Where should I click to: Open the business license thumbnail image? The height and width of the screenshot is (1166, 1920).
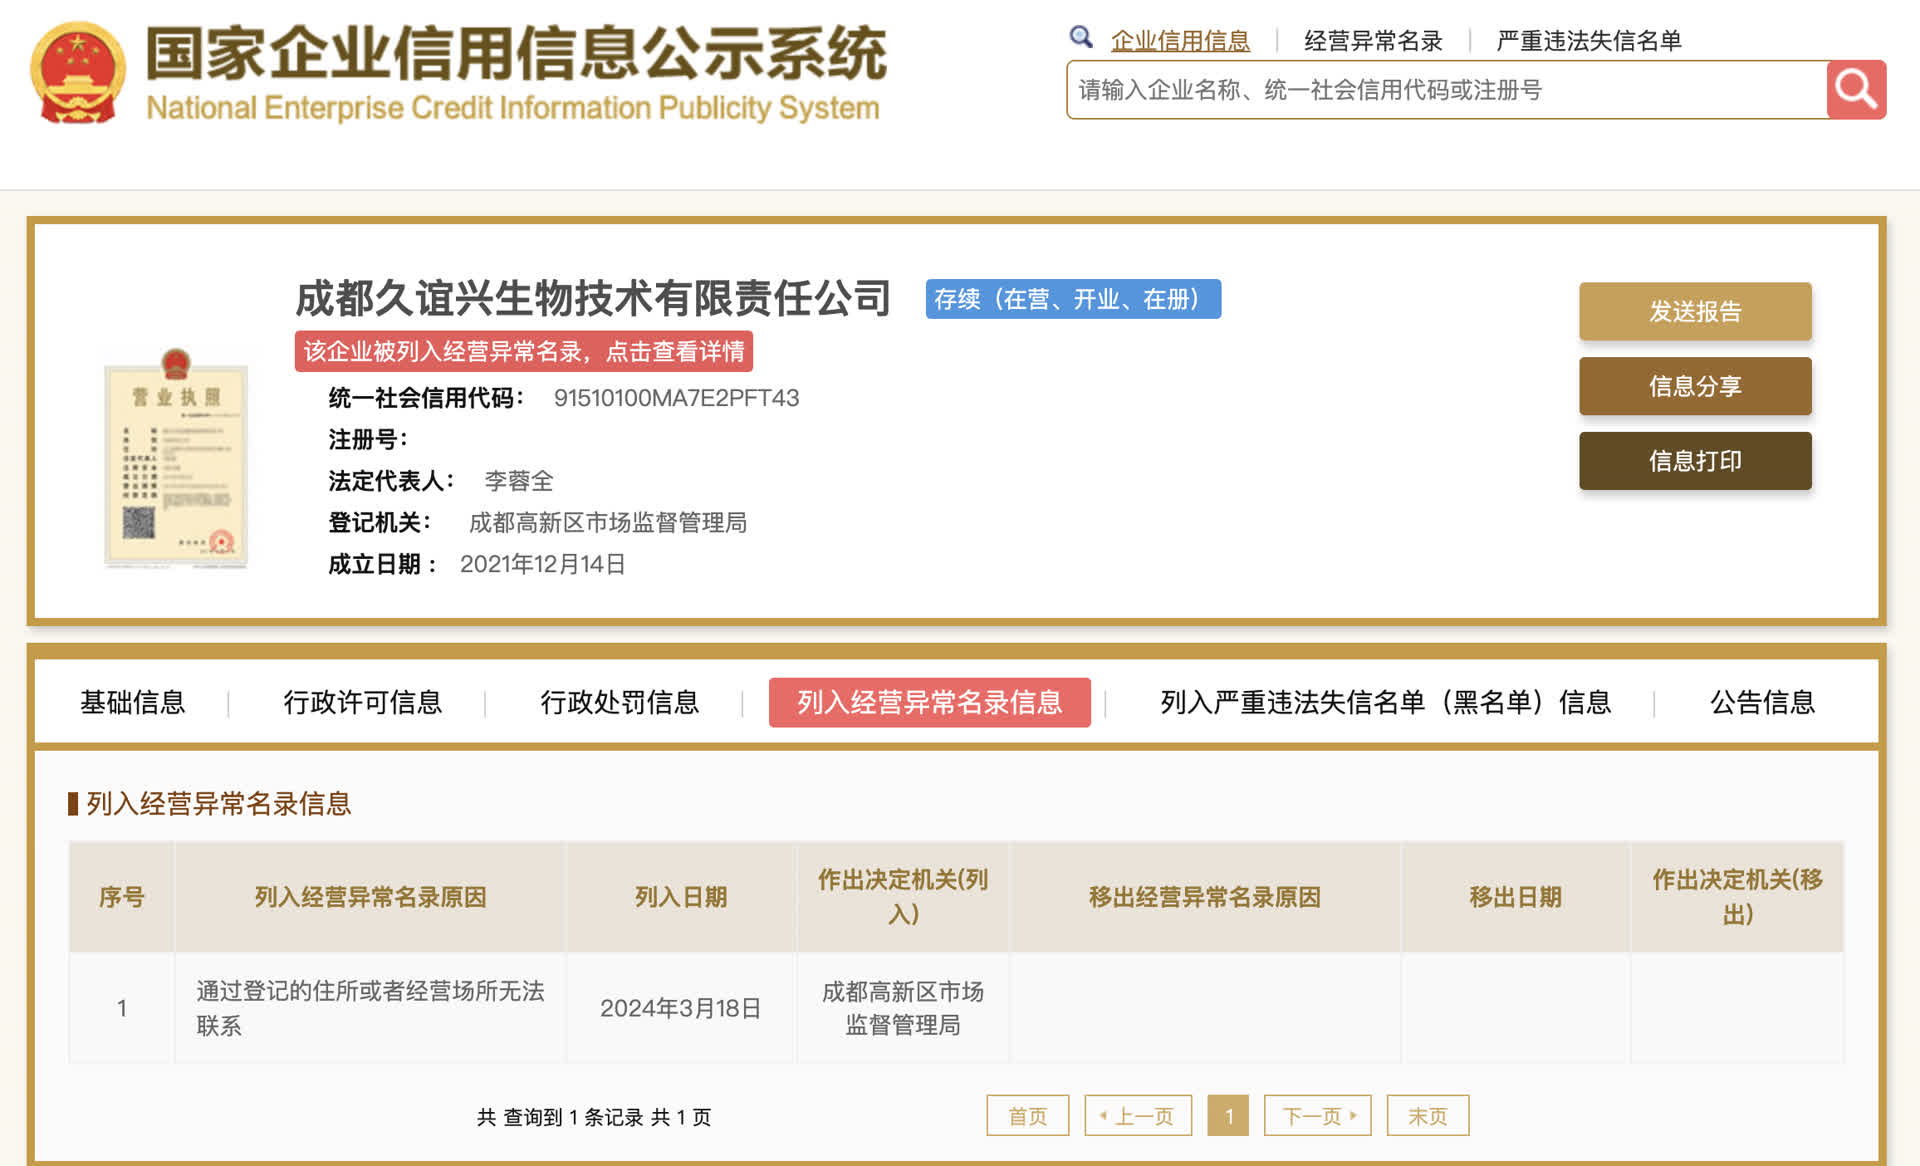(x=176, y=460)
